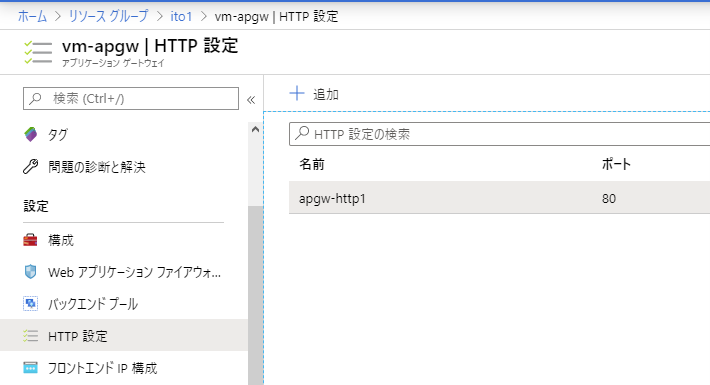This screenshot has height=385, width=710.
Task: Click the magnifier icon in the sidebar search box
Action: [x=35, y=98]
